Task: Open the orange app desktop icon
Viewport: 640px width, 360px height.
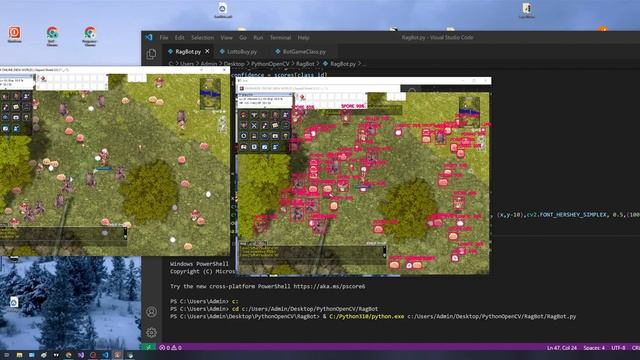Action: pos(14,34)
